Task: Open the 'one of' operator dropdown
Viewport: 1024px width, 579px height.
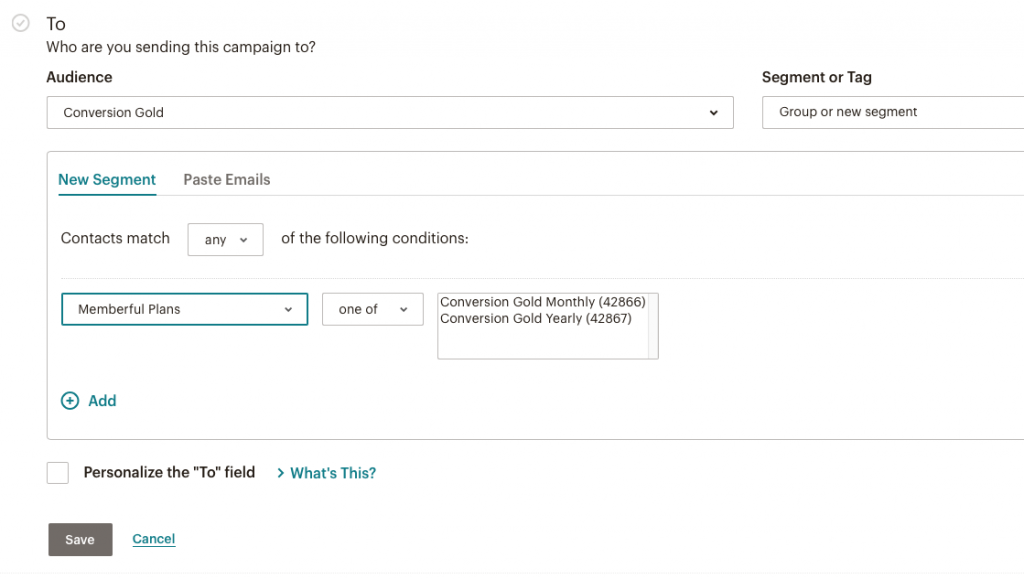Action: pos(373,309)
